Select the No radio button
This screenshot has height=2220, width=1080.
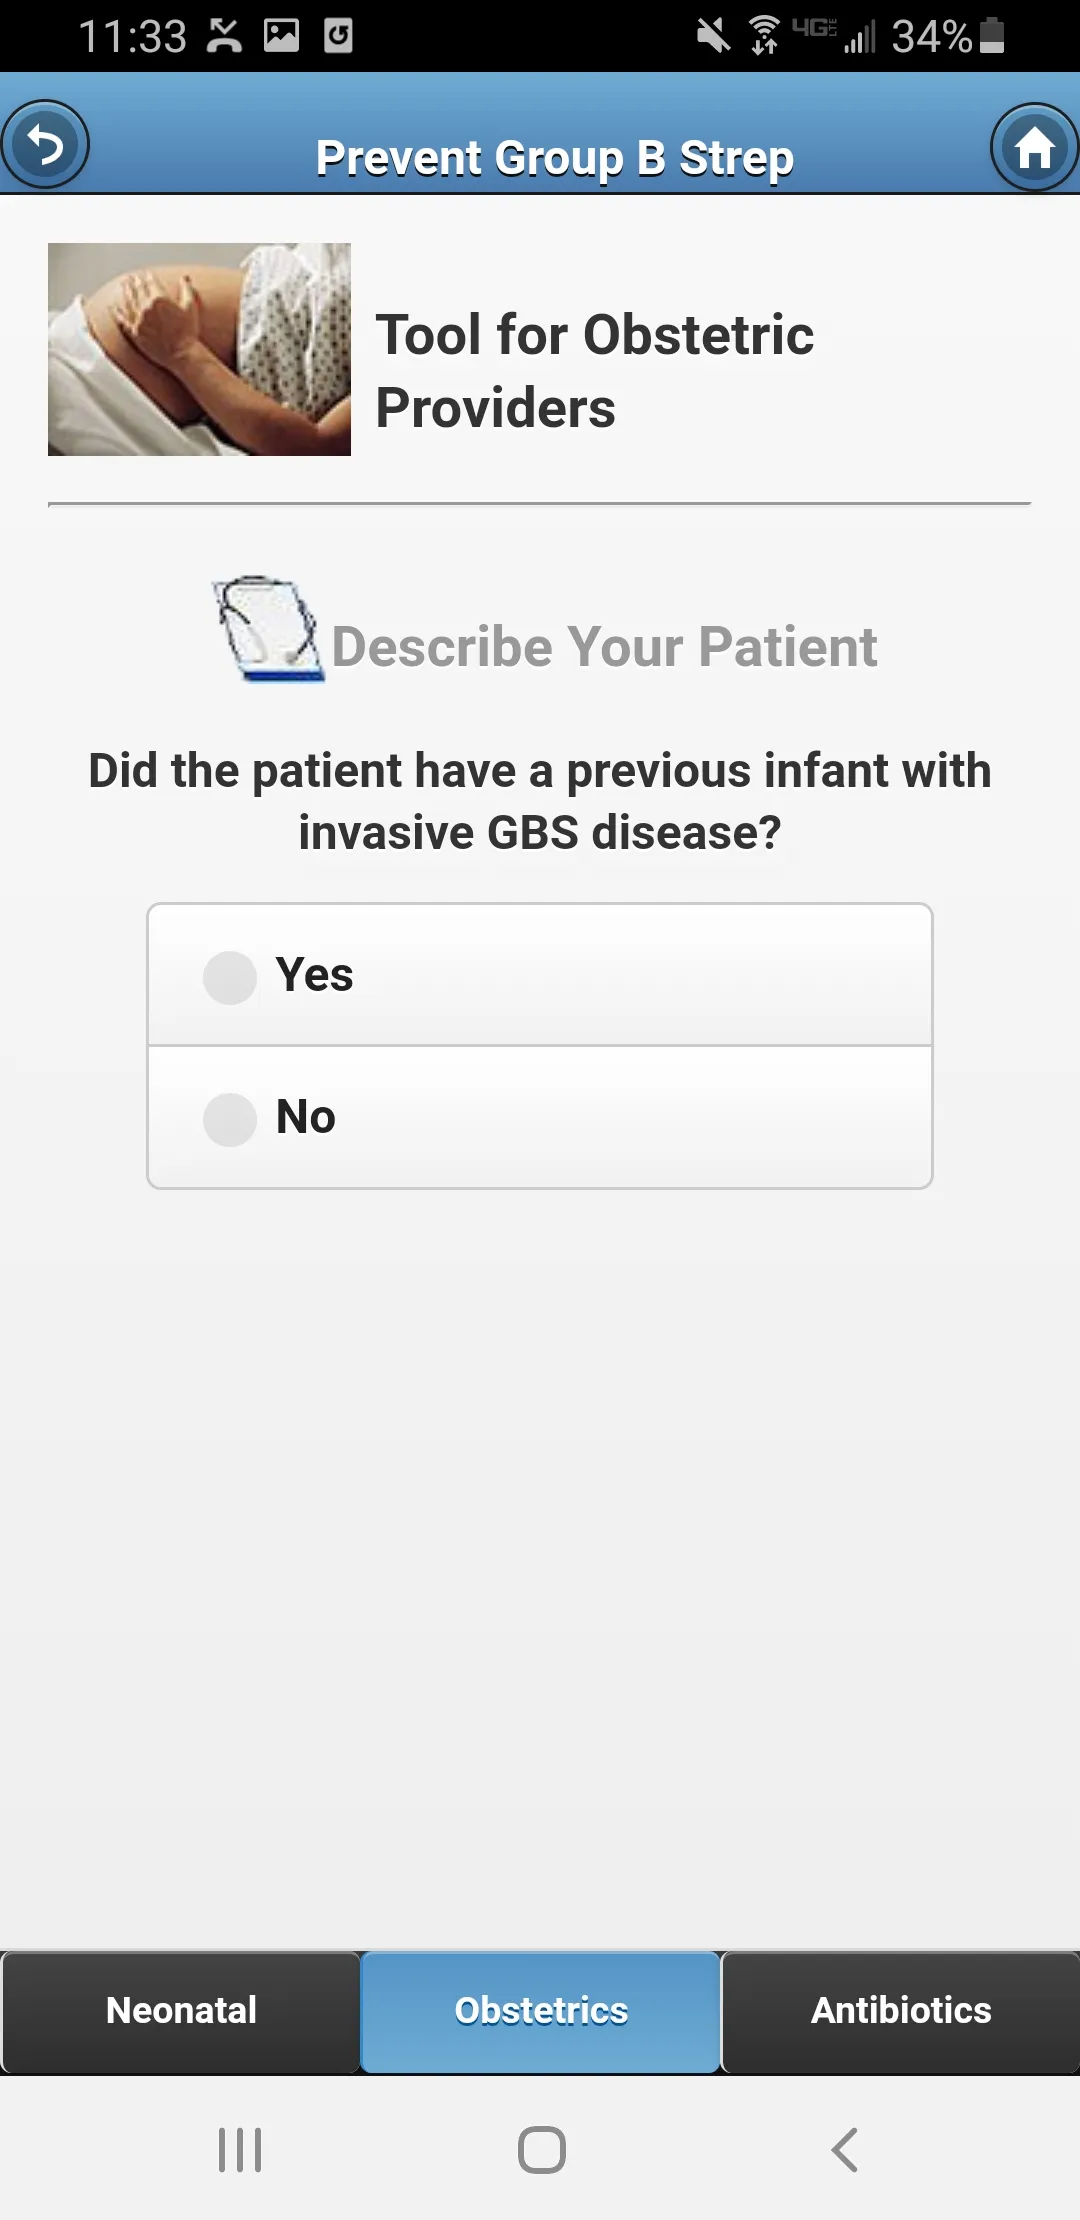pos(230,1119)
